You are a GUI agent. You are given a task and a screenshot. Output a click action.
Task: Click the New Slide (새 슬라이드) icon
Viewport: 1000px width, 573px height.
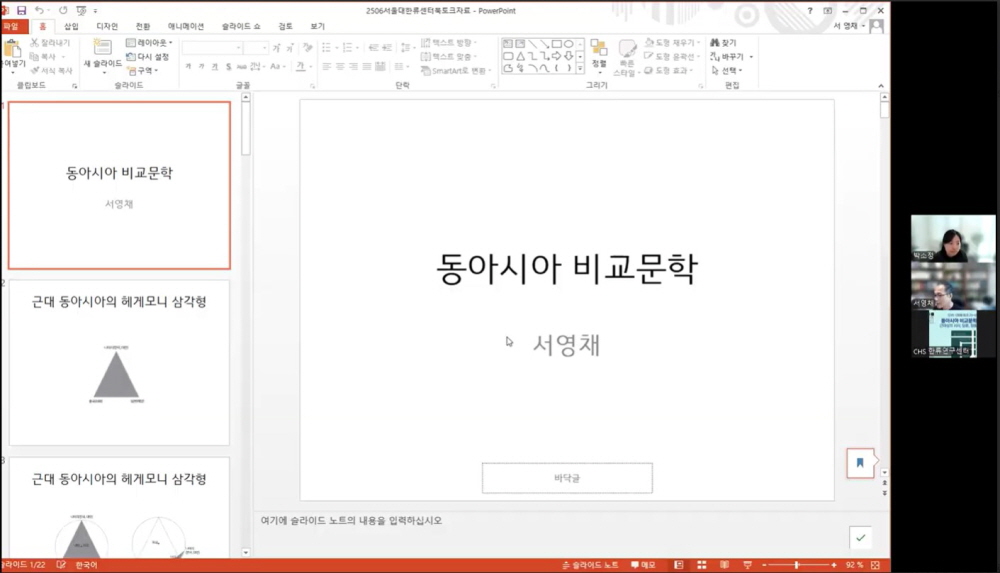[102, 47]
